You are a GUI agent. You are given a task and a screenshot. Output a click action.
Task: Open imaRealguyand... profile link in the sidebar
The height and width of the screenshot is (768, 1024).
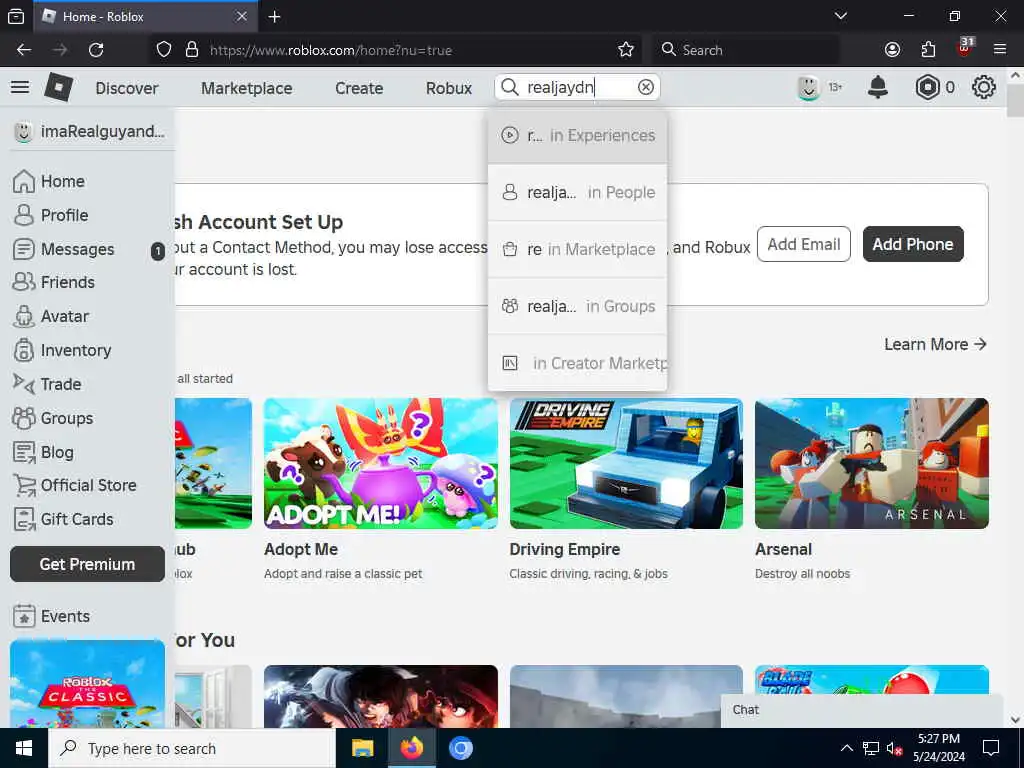click(89, 131)
